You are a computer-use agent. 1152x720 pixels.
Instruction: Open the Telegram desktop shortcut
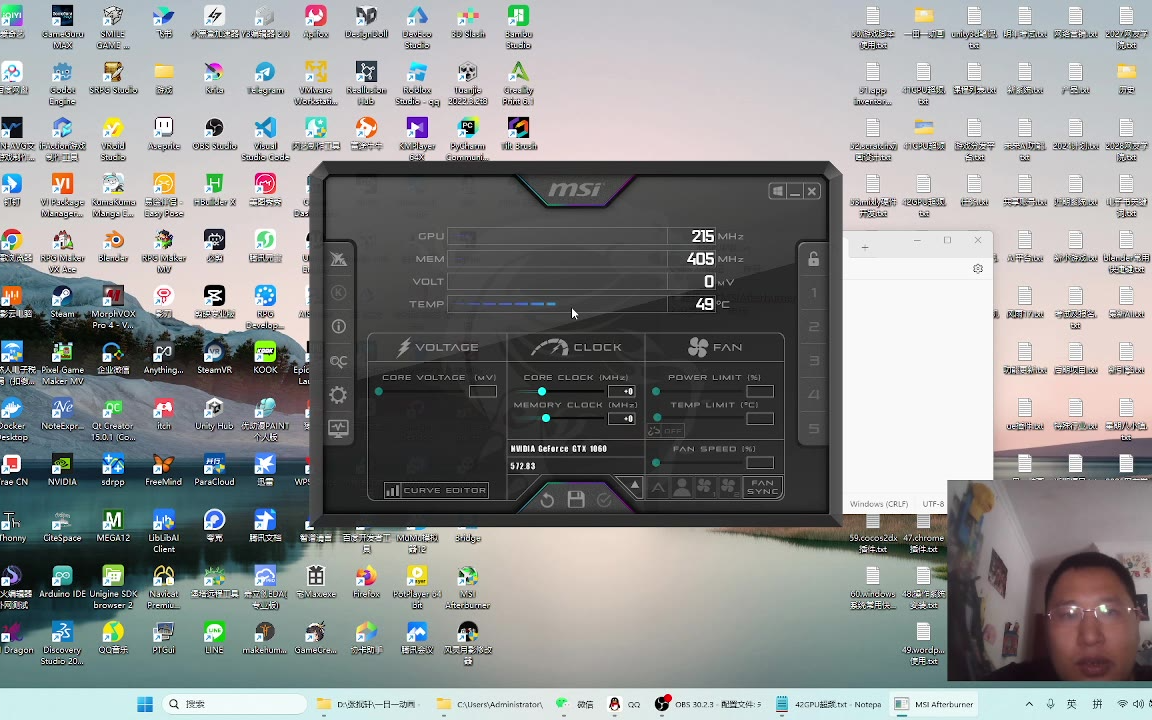coord(265,79)
